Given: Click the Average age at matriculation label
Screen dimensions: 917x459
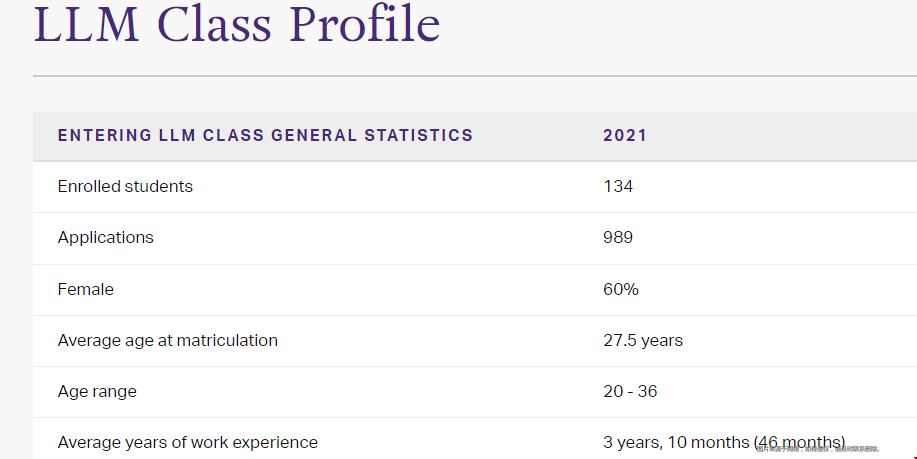Looking at the screenshot, I should click(168, 340).
